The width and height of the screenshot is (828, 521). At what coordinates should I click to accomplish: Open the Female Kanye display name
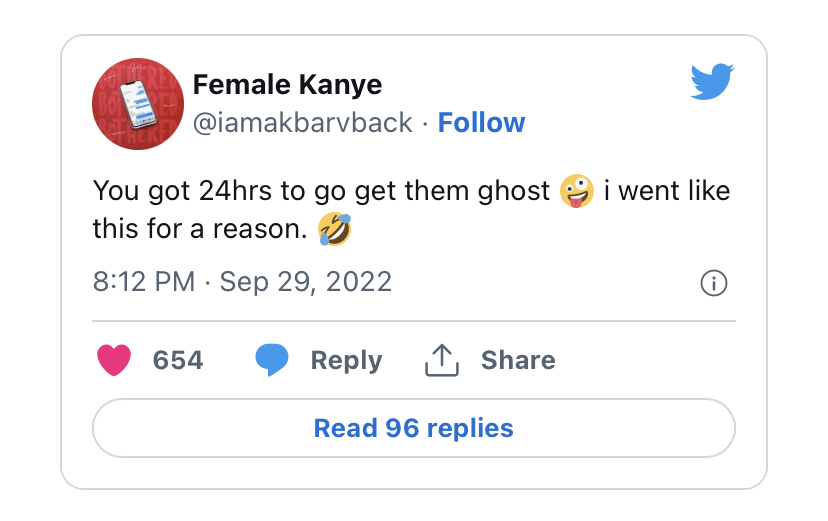coord(287,84)
